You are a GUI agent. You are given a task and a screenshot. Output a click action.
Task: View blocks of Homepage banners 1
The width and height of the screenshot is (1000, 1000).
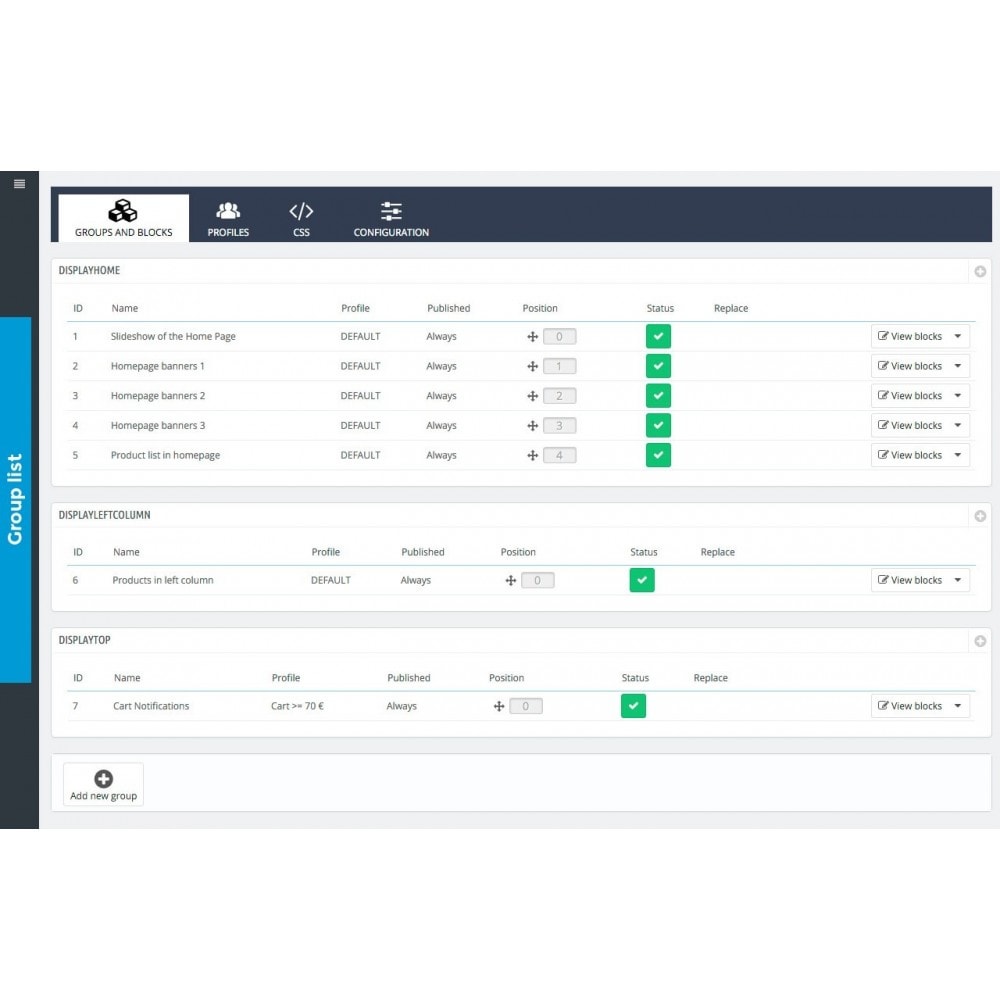[909, 366]
